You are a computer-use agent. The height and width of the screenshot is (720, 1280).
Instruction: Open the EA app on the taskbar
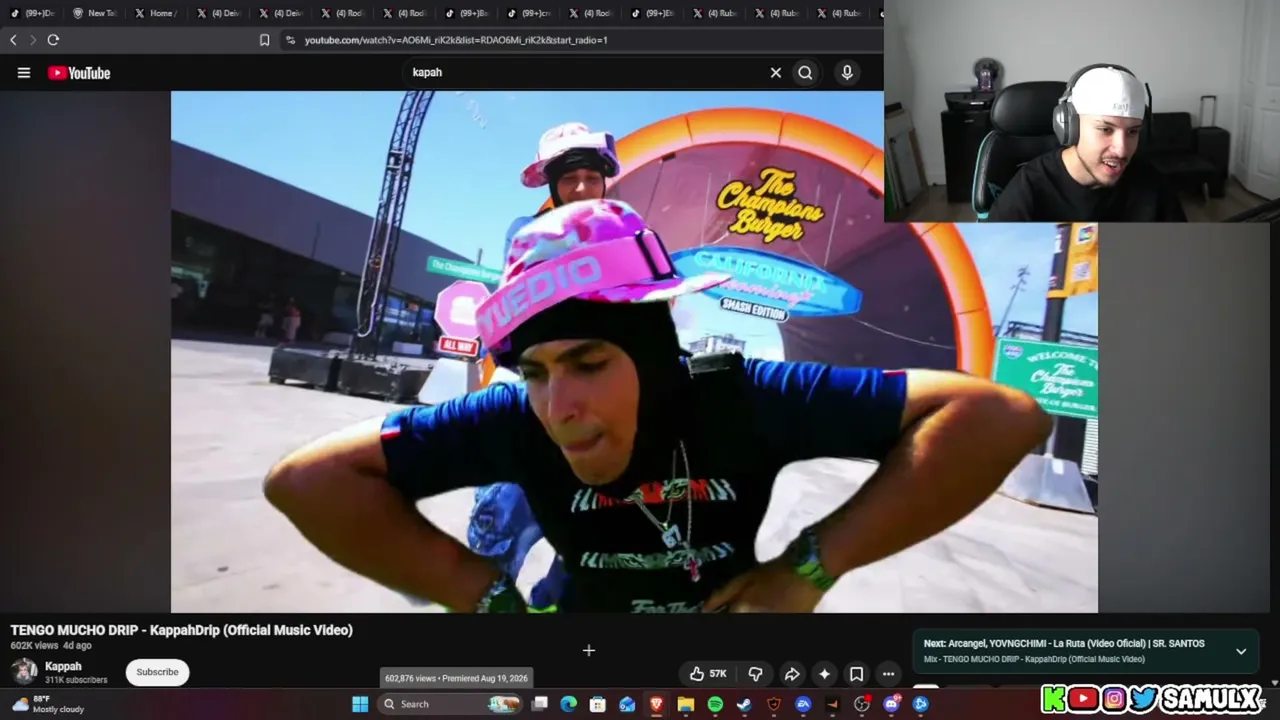(x=803, y=704)
